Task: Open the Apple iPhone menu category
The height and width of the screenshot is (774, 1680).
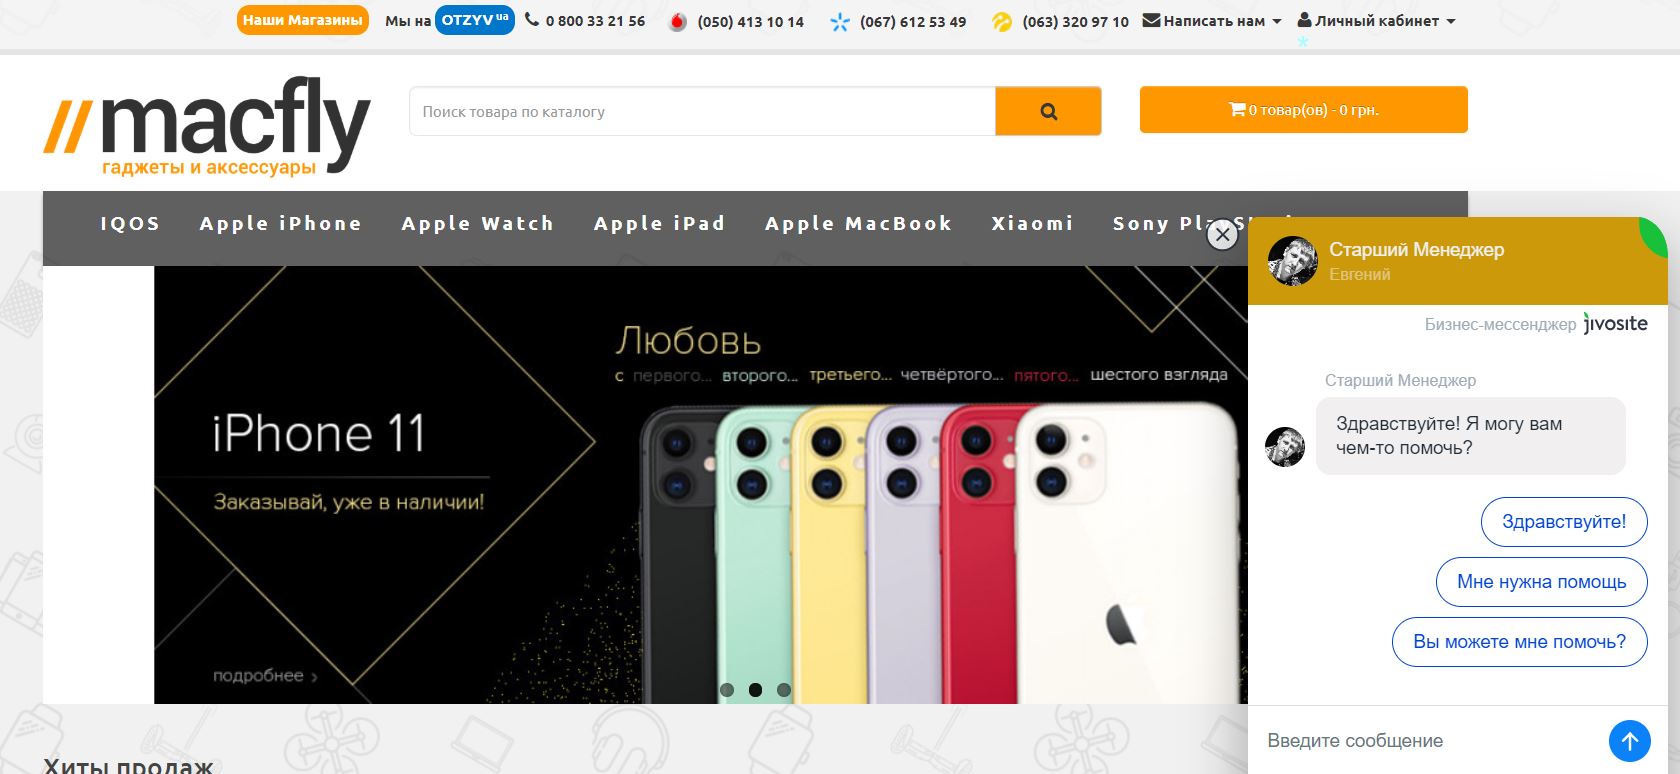Action: coord(281,224)
